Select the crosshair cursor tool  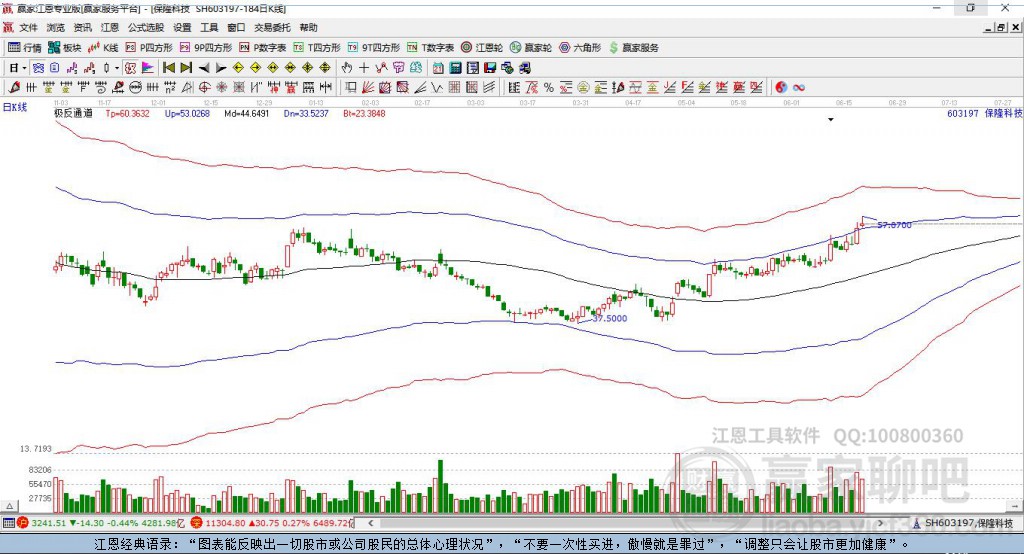pos(364,68)
